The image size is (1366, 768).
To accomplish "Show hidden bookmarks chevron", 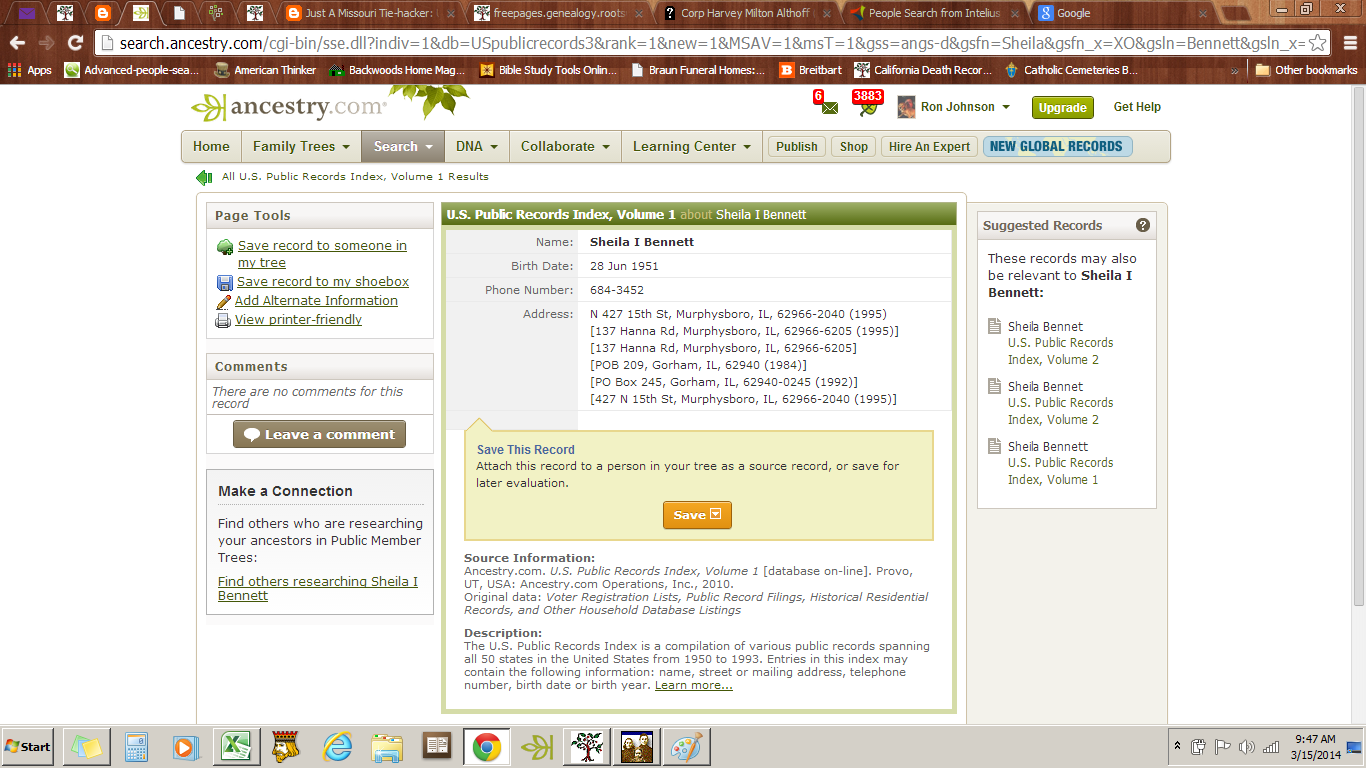I will [x=1235, y=70].
